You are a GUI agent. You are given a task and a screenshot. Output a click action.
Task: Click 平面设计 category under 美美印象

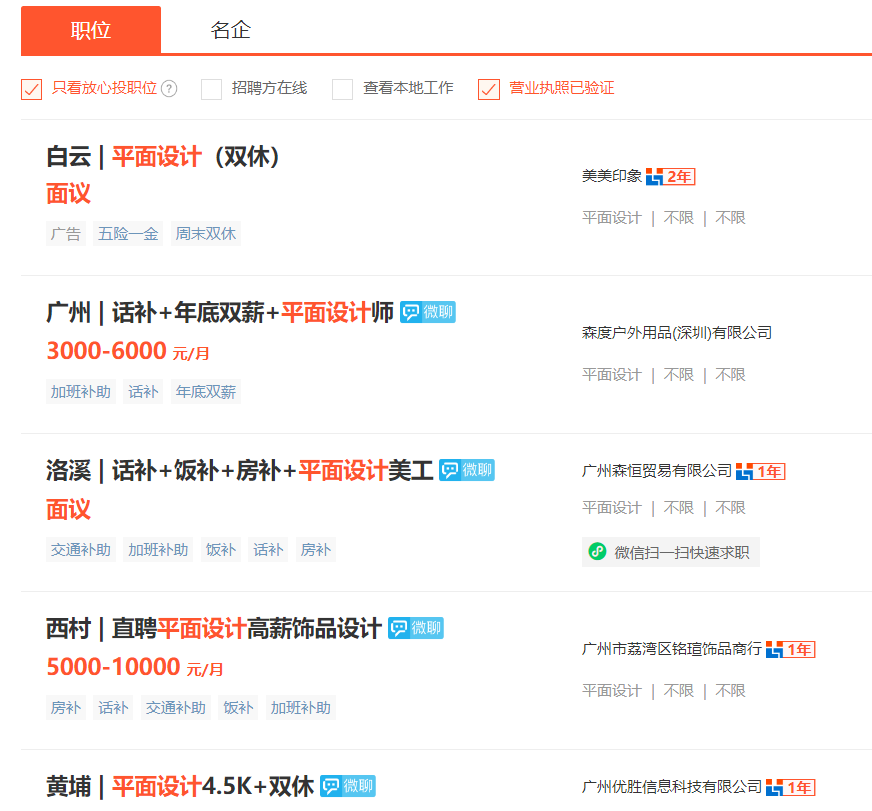coord(612,217)
